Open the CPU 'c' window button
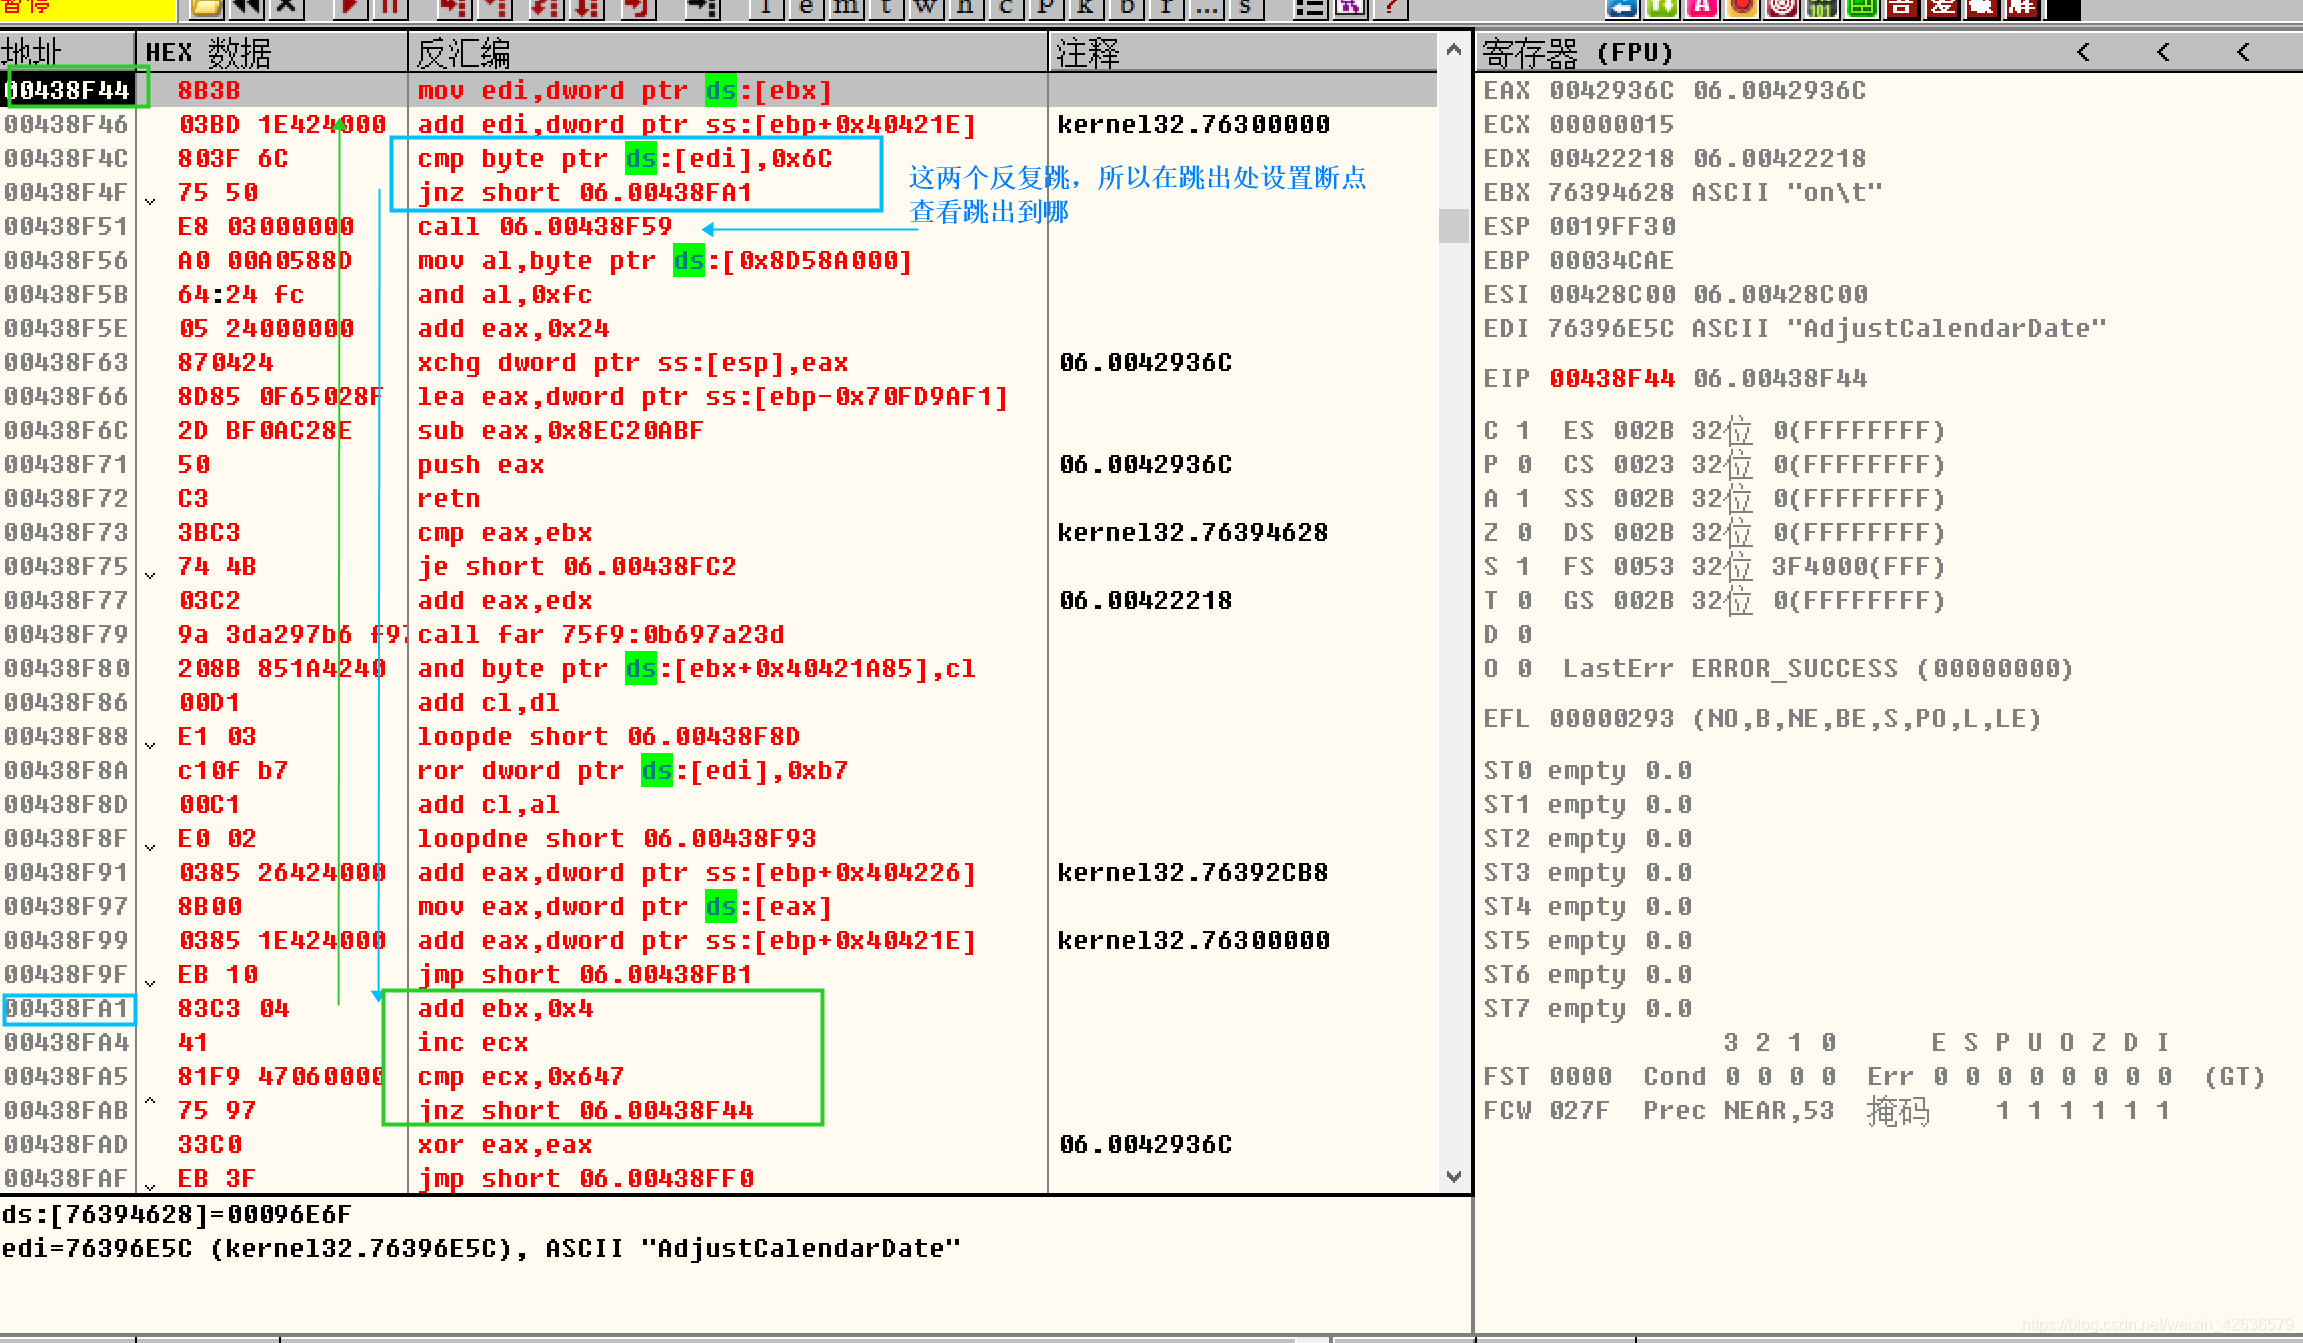Screen dimensions: 2303x1343 [1006, 8]
